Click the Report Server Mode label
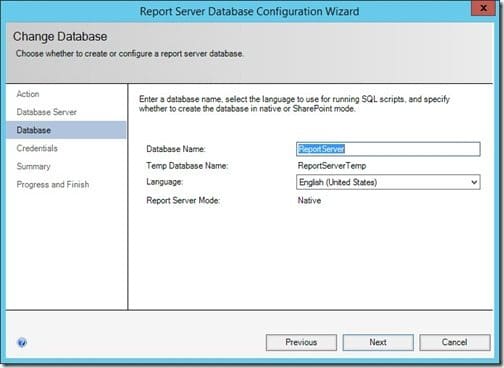The width and height of the screenshot is (504, 368). pos(183,201)
